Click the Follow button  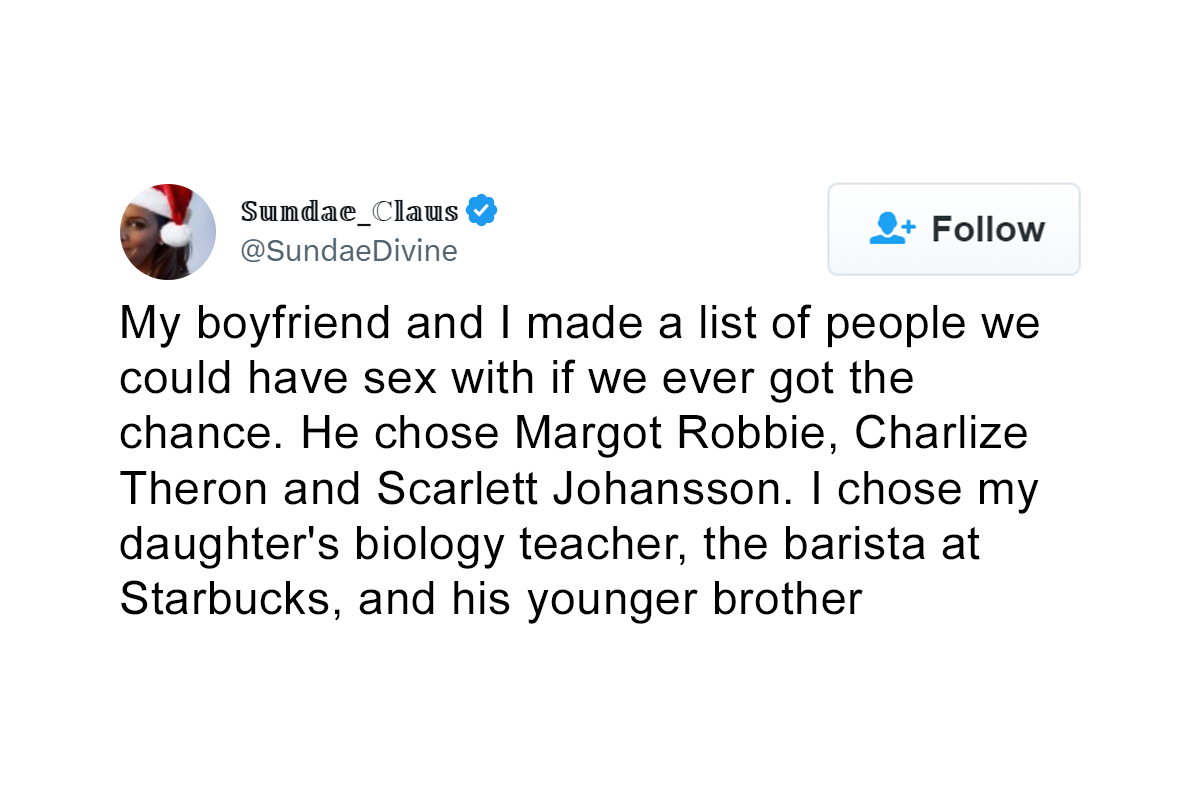click(x=954, y=229)
